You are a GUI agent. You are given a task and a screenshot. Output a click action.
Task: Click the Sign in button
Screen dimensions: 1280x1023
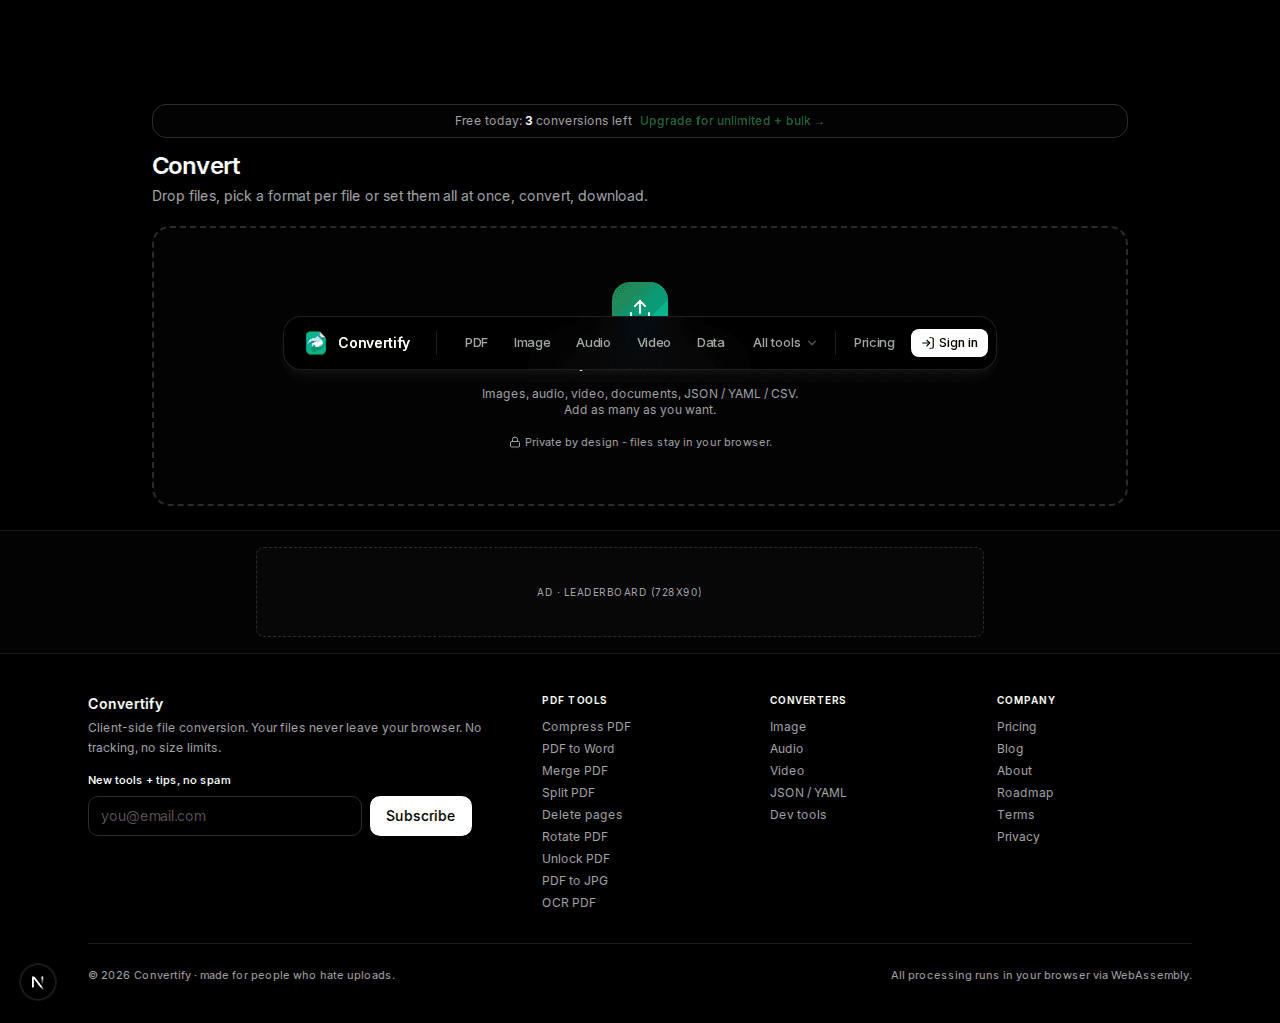point(949,343)
